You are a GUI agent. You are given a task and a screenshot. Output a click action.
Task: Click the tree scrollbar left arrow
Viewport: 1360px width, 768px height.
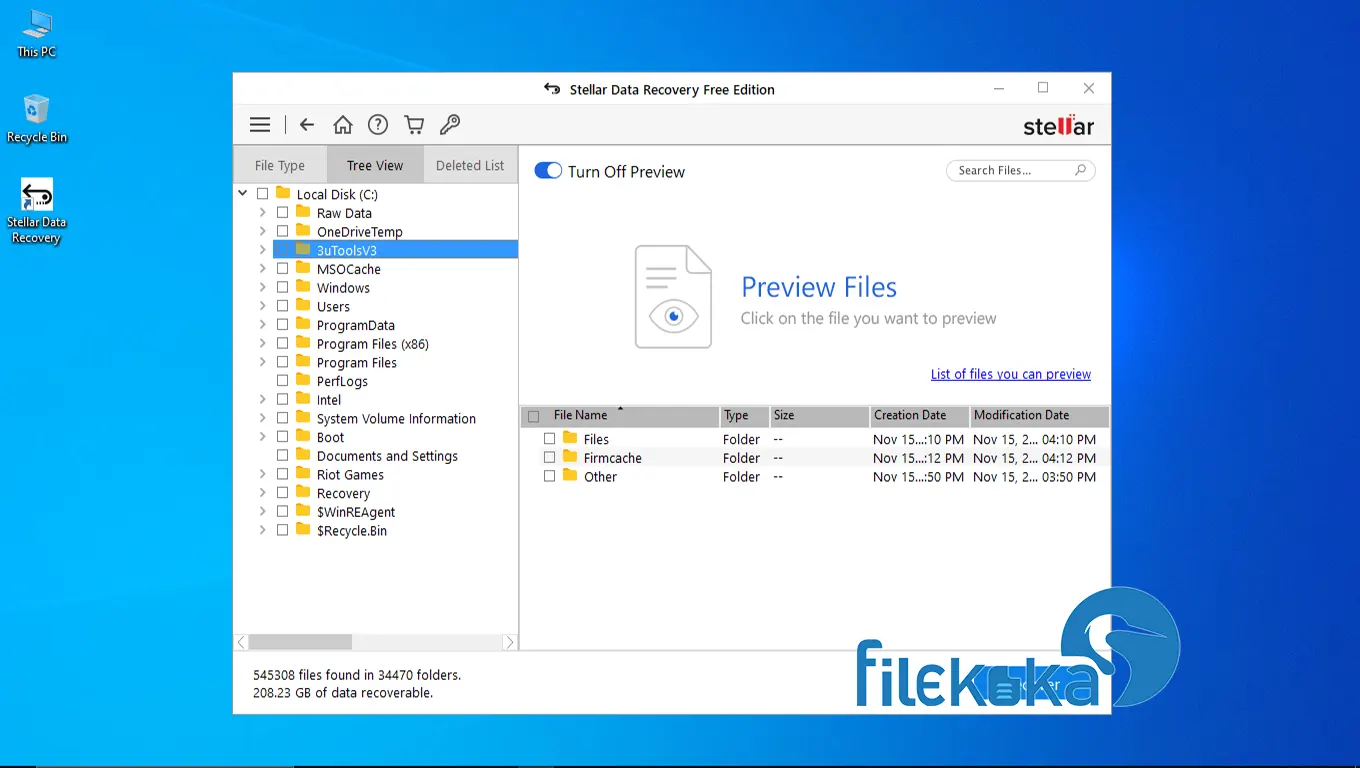point(241,642)
